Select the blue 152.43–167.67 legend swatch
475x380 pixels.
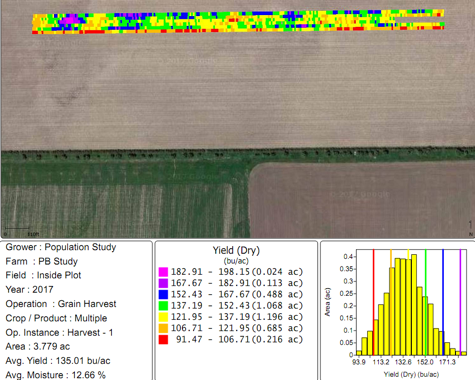pyautogui.click(x=163, y=294)
